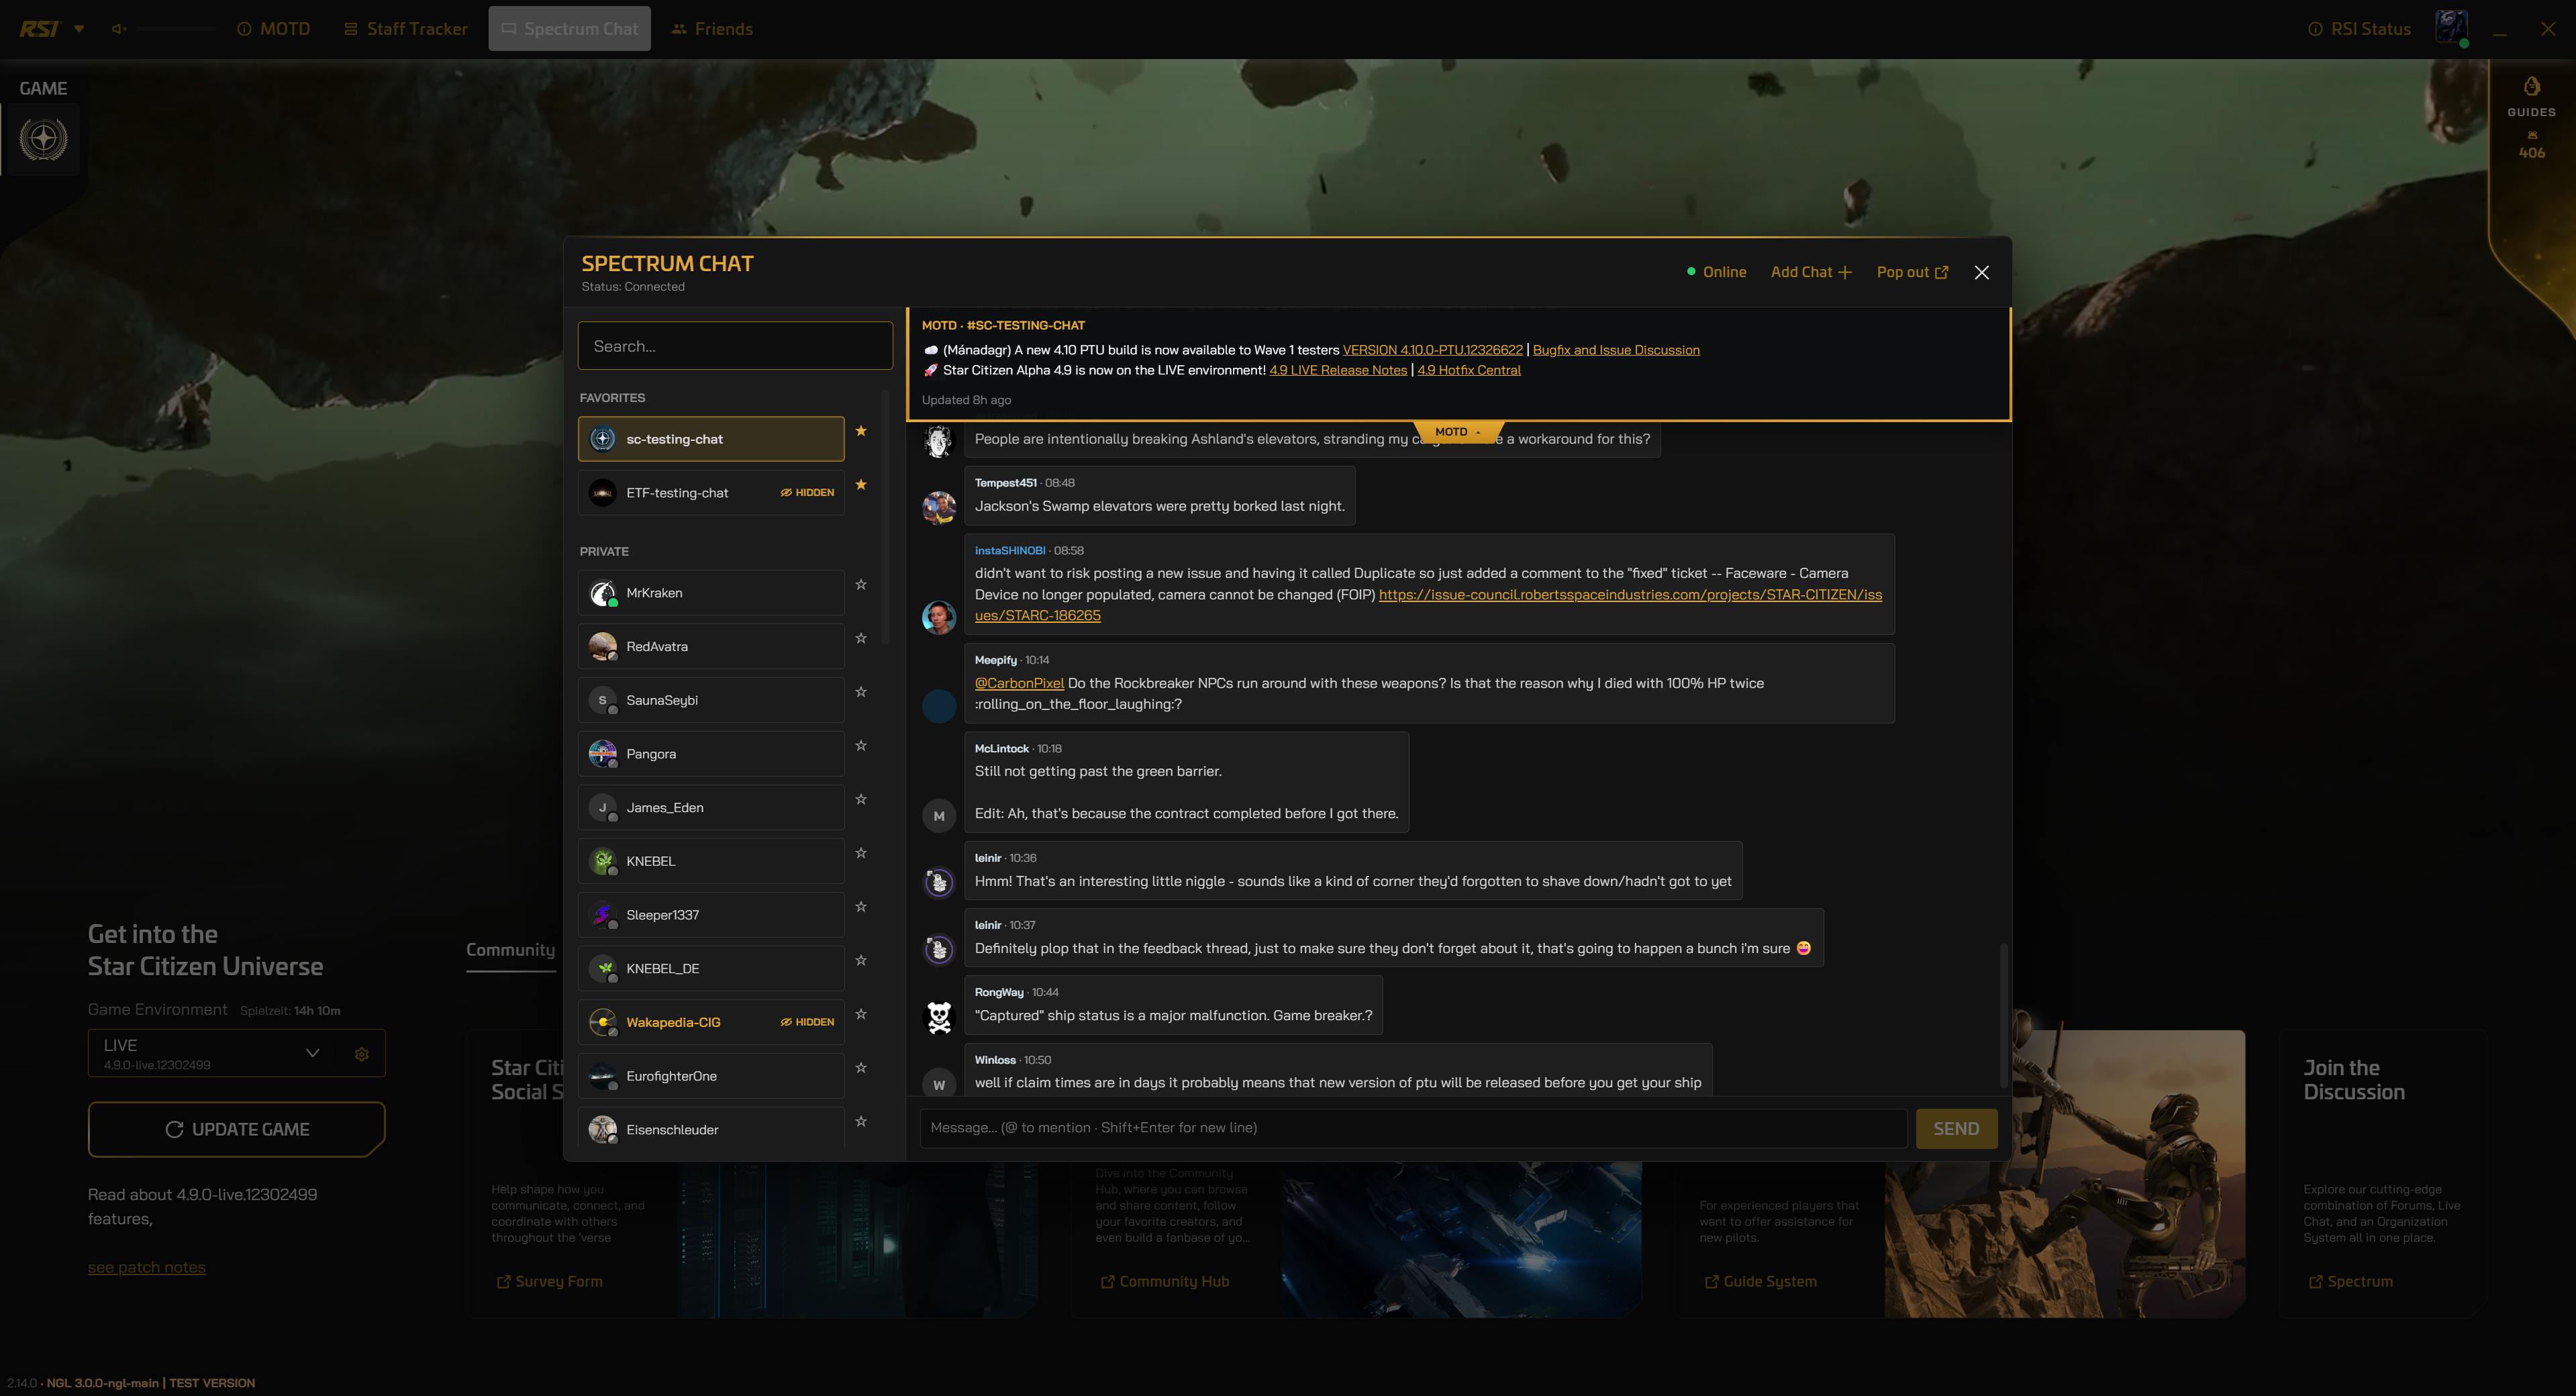Viewport: 2576px width, 1396px height.
Task: Unfavorite sc-testing-chat star
Action: 861,431
